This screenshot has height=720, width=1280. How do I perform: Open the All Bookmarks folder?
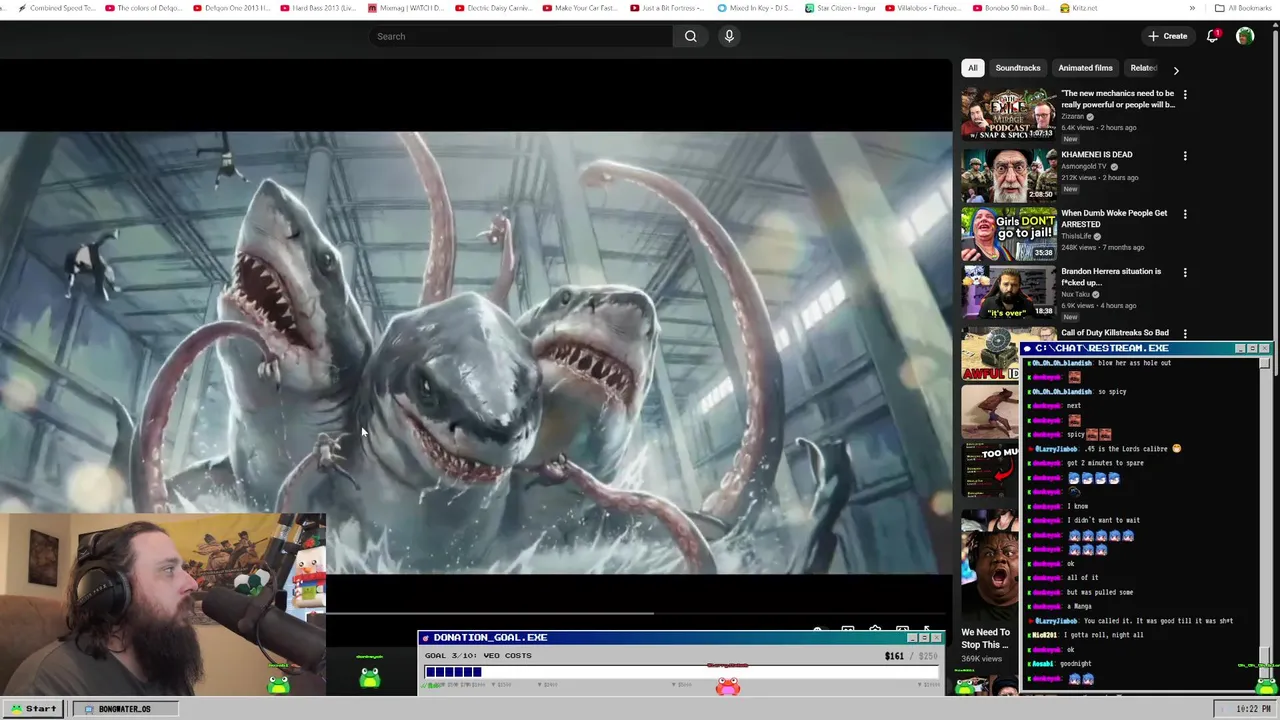click(x=1243, y=8)
